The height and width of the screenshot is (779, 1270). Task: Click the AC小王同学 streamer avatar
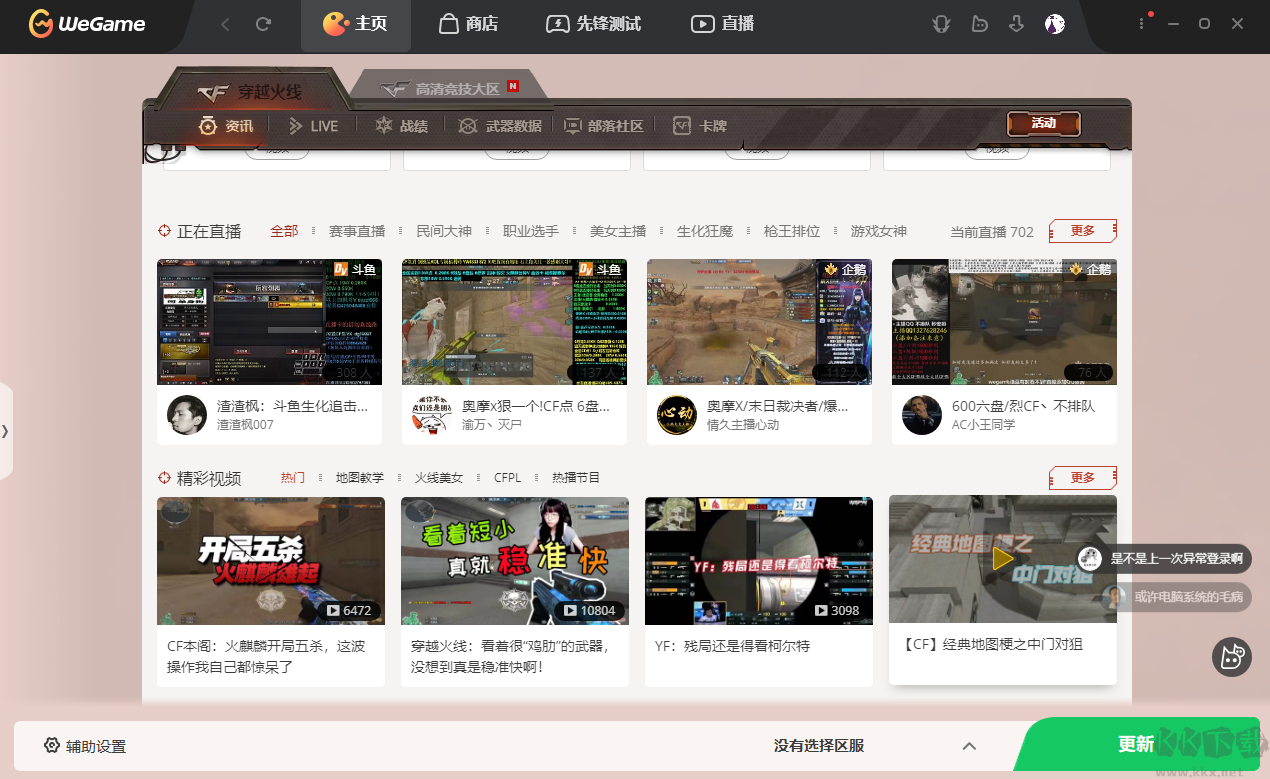922,415
